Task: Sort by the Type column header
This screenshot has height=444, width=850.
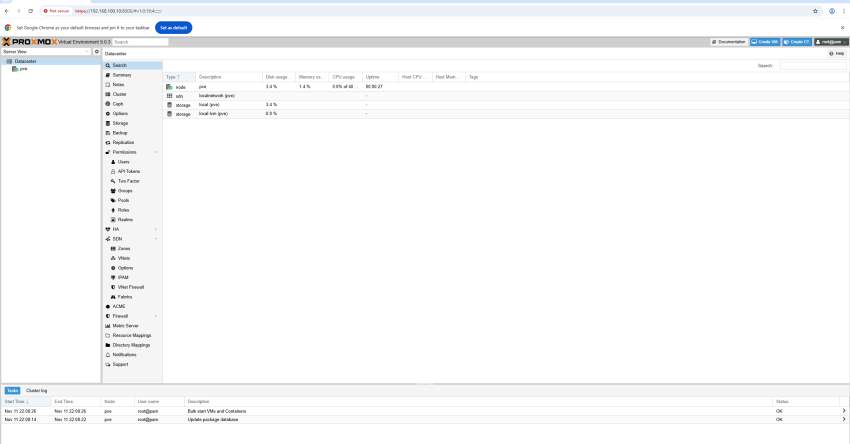Action: pyautogui.click(x=179, y=77)
